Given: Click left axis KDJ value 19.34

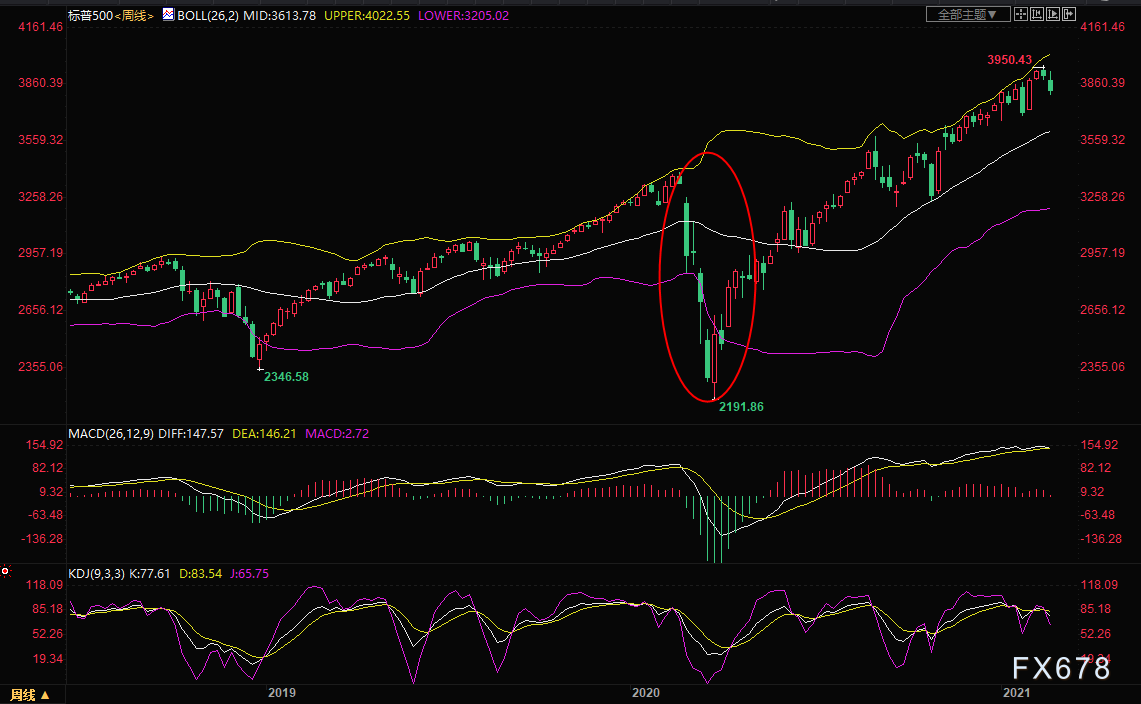Looking at the screenshot, I should 49,659.
